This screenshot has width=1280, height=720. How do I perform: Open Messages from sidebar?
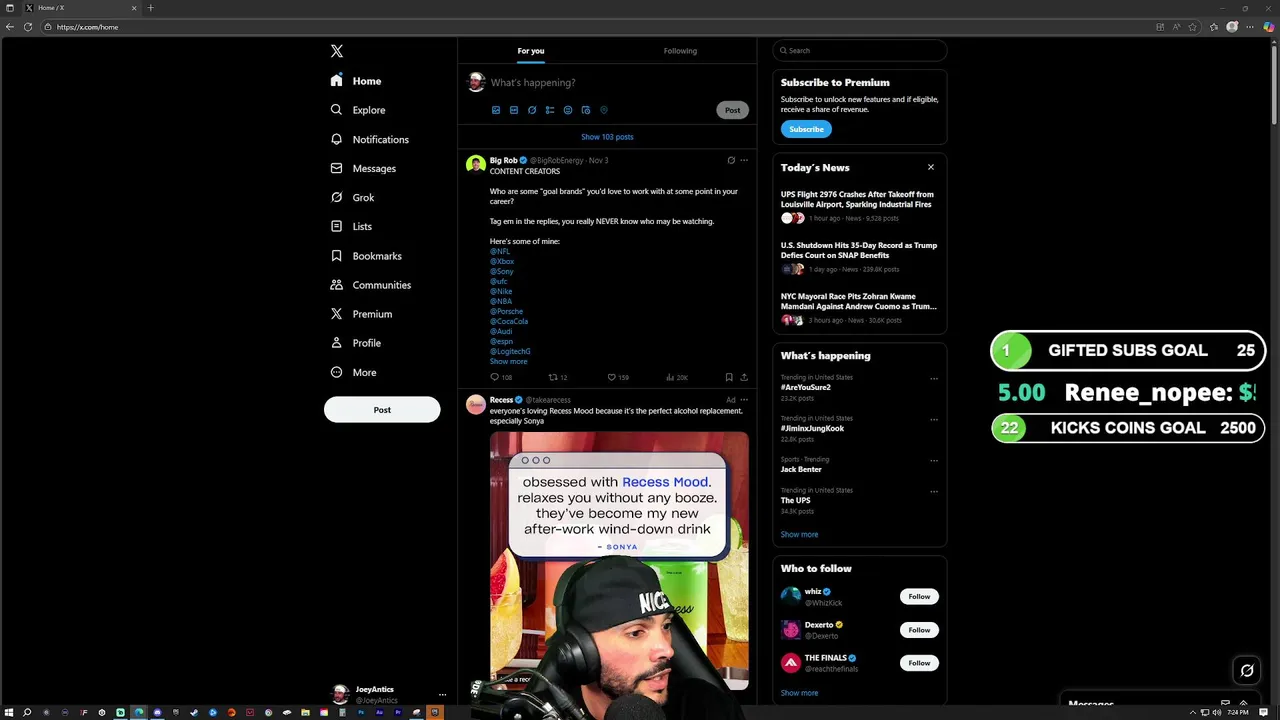pyautogui.click(x=363, y=168)
